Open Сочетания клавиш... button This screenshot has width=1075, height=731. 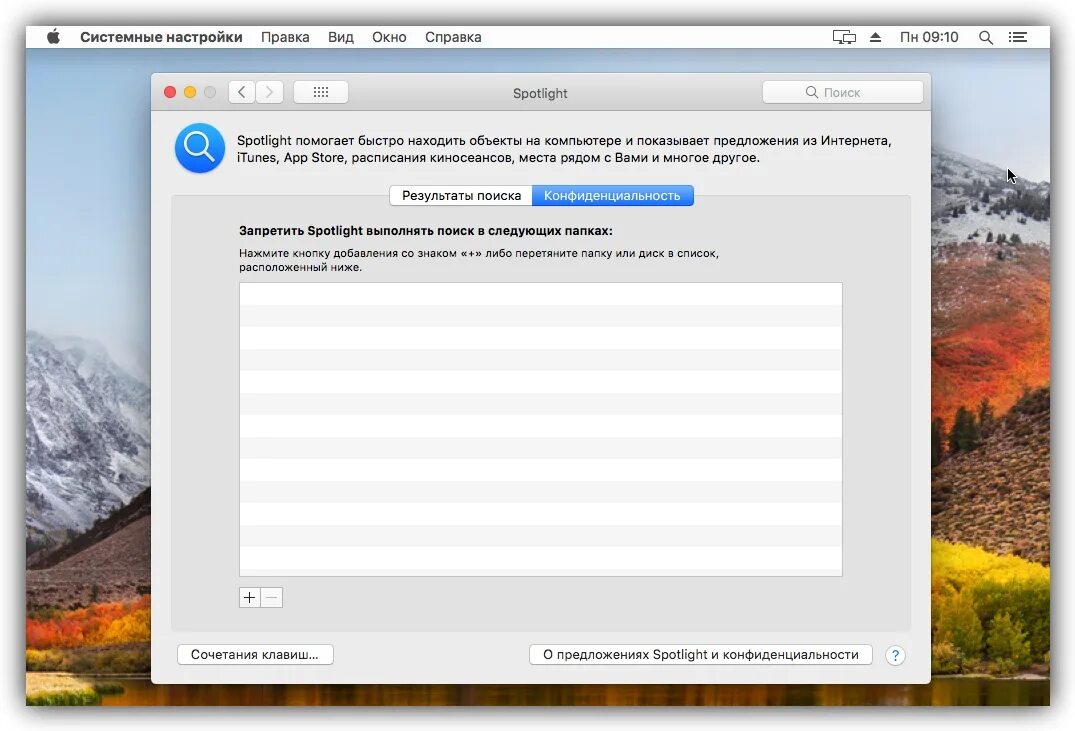[255, 654]
